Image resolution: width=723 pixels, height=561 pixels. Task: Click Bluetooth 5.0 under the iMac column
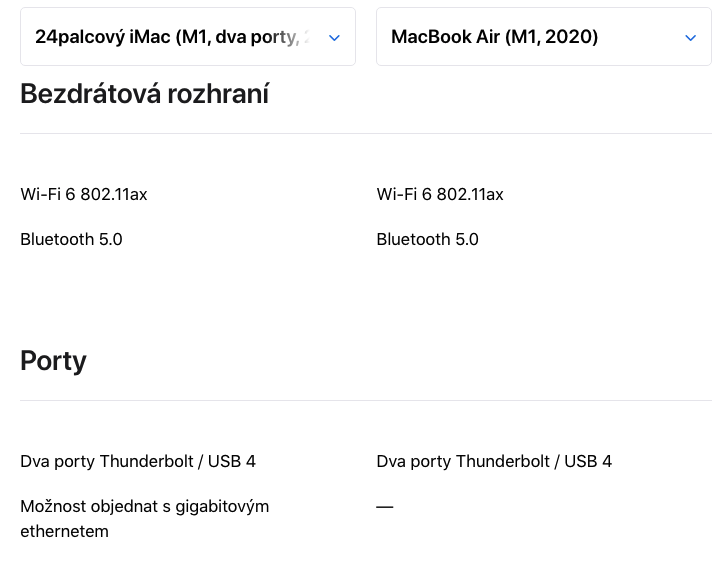(x=72, y=239)
